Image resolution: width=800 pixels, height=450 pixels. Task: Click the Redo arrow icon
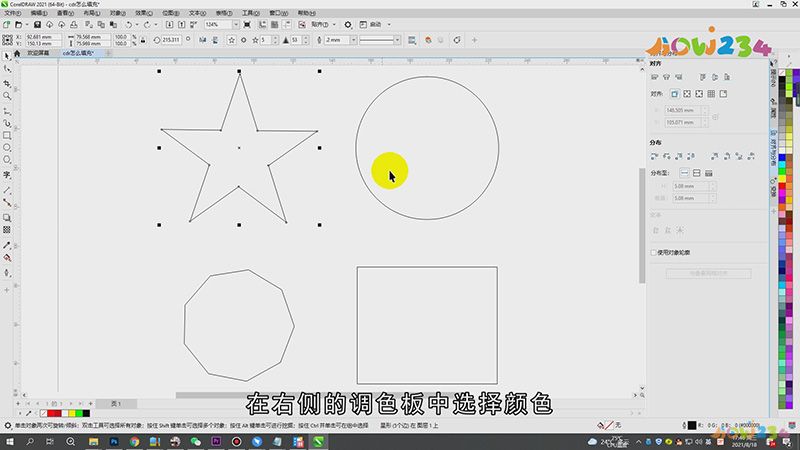coord(147,24)
